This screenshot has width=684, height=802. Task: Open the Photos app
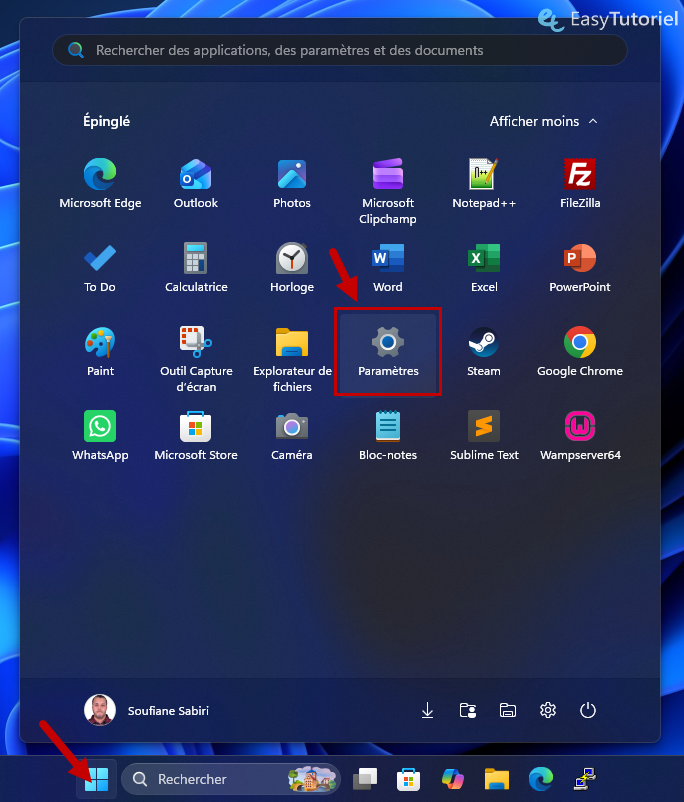point(292,184)
